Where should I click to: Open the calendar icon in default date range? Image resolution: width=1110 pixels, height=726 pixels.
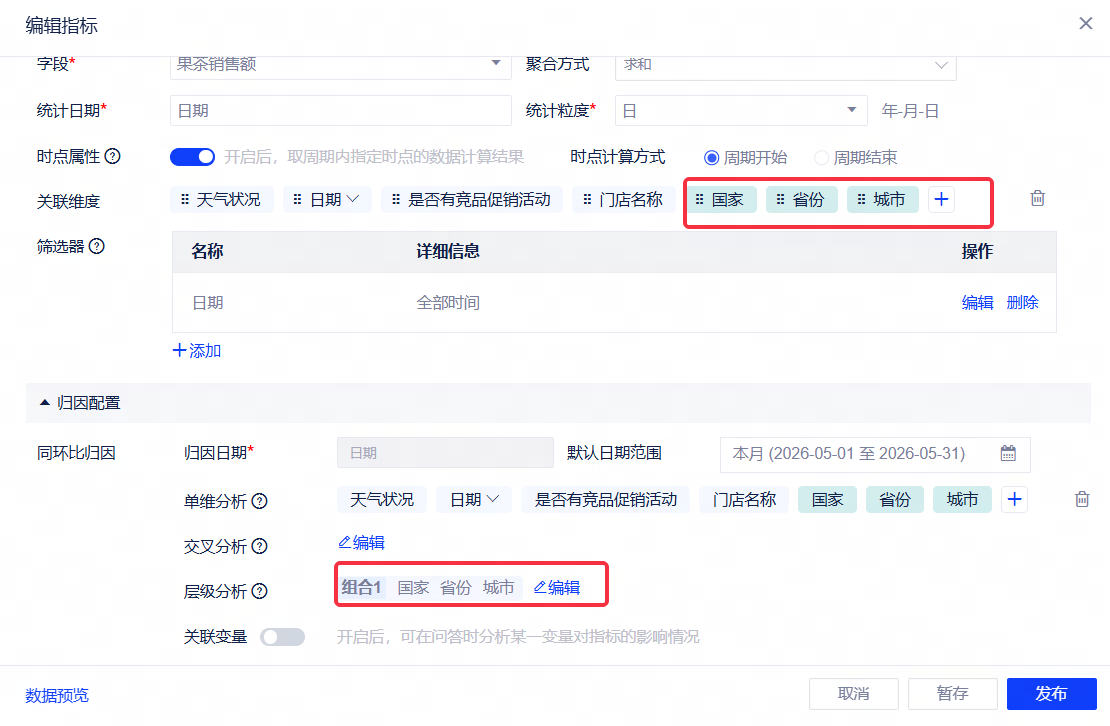pyautogui.click(x=1008, y=454)
